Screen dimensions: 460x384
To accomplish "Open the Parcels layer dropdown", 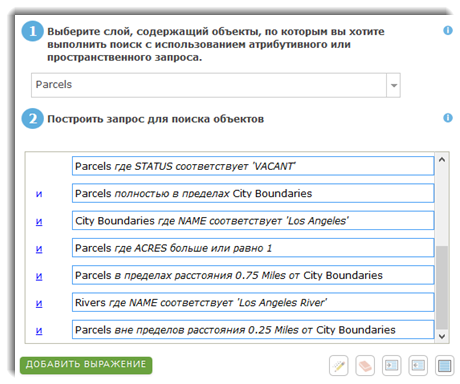I will click(394, 85).
